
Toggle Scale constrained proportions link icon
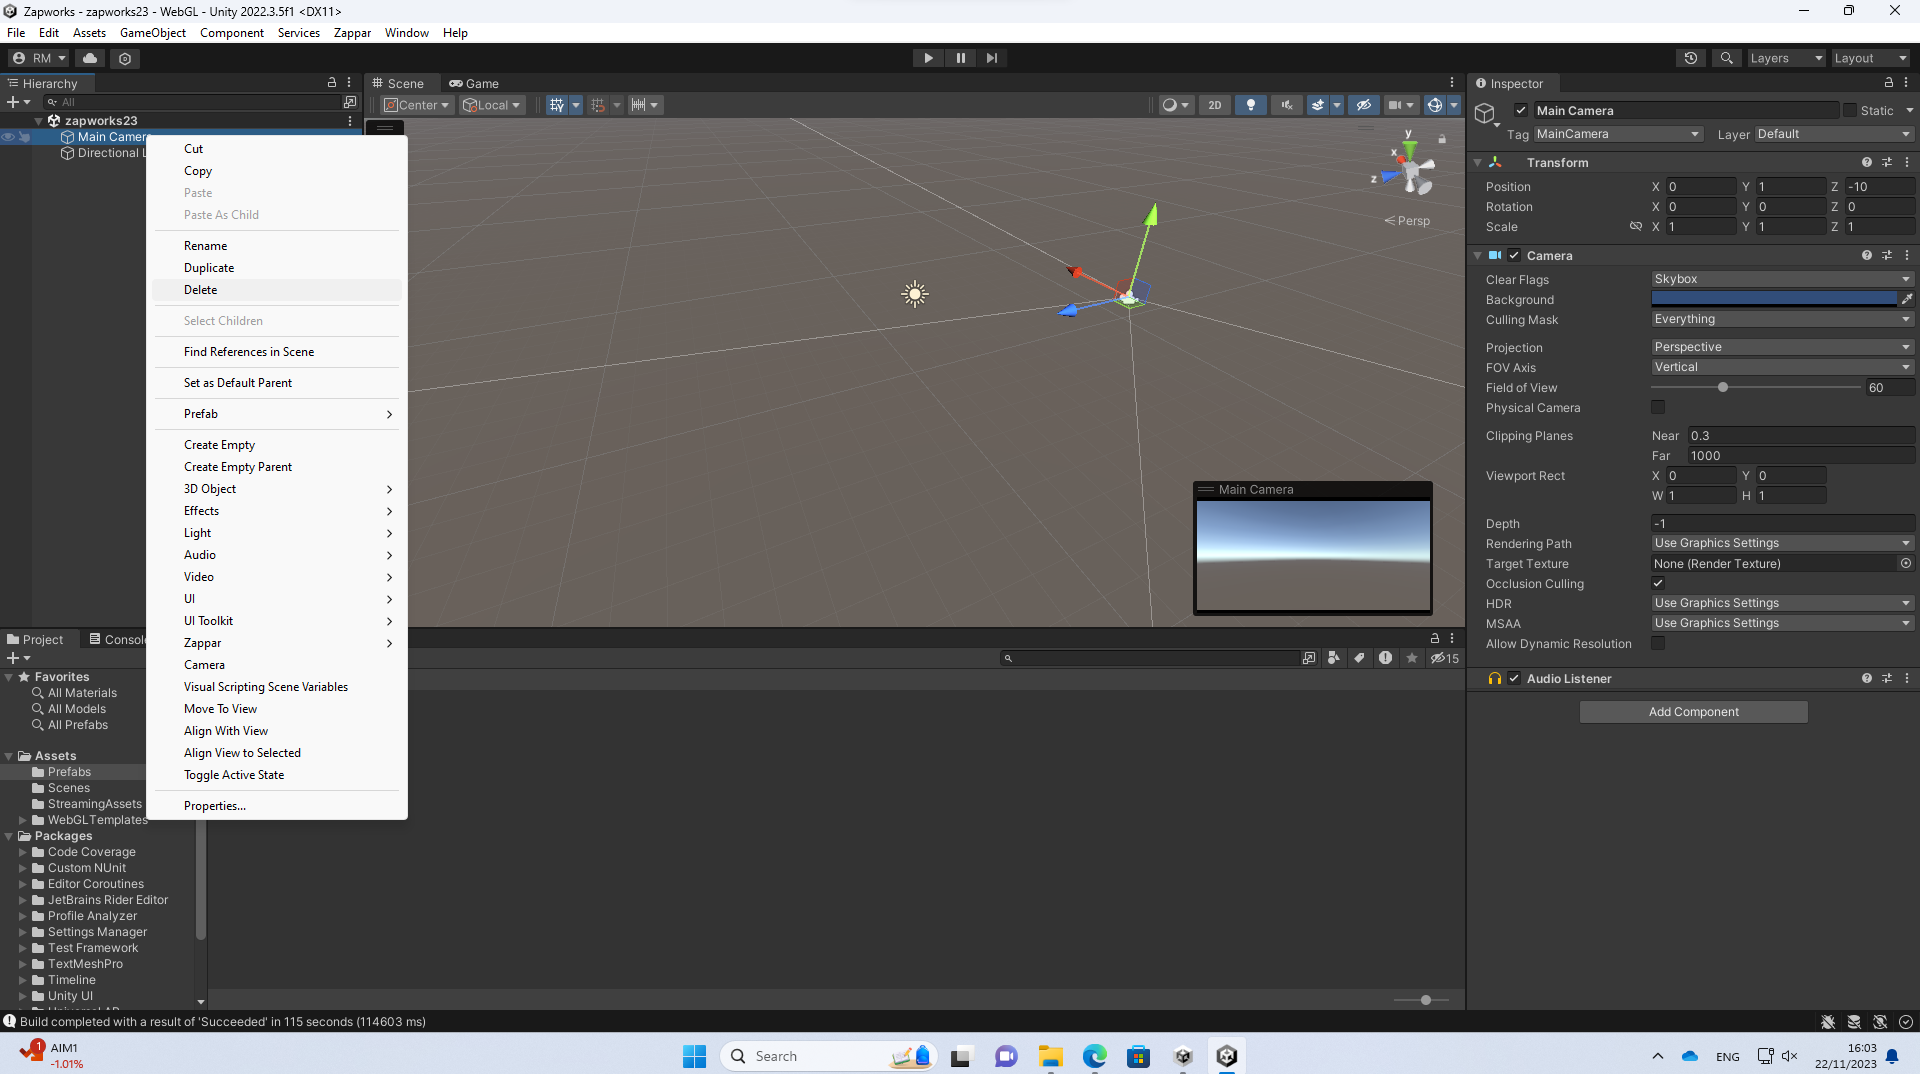pyautogui.click(x=1636, y=226)
